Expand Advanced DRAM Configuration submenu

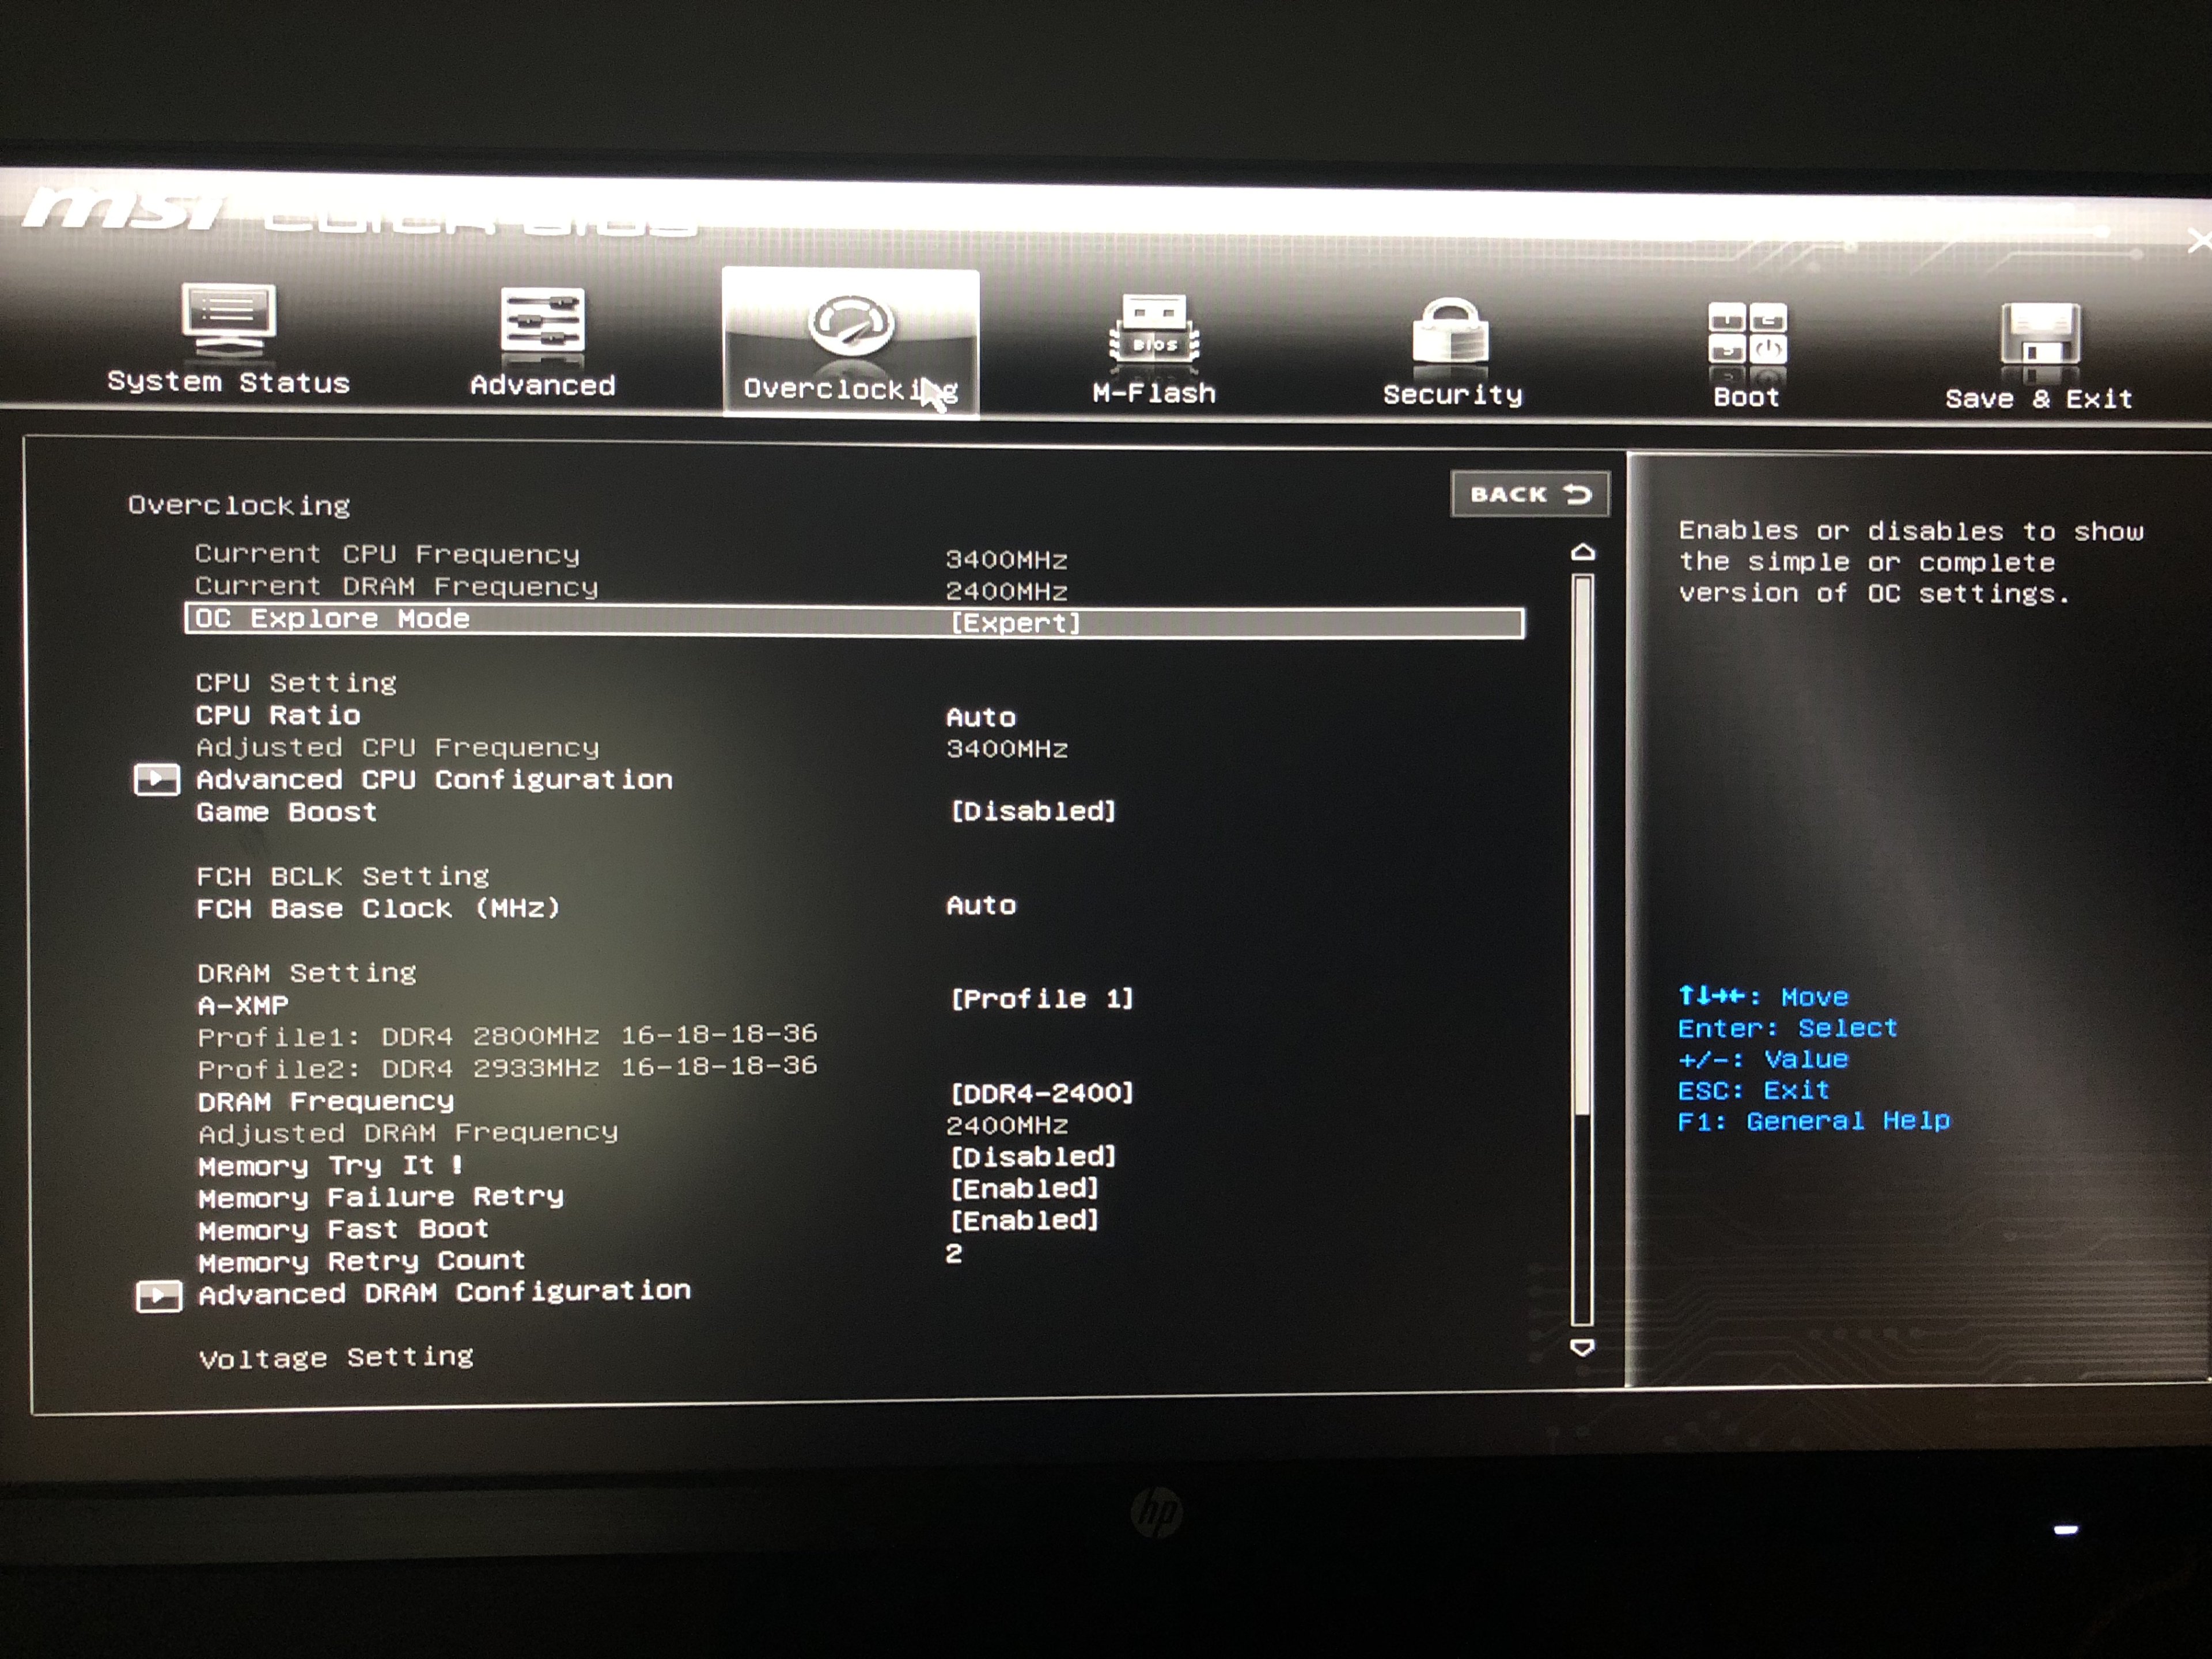pos(444,1293)
